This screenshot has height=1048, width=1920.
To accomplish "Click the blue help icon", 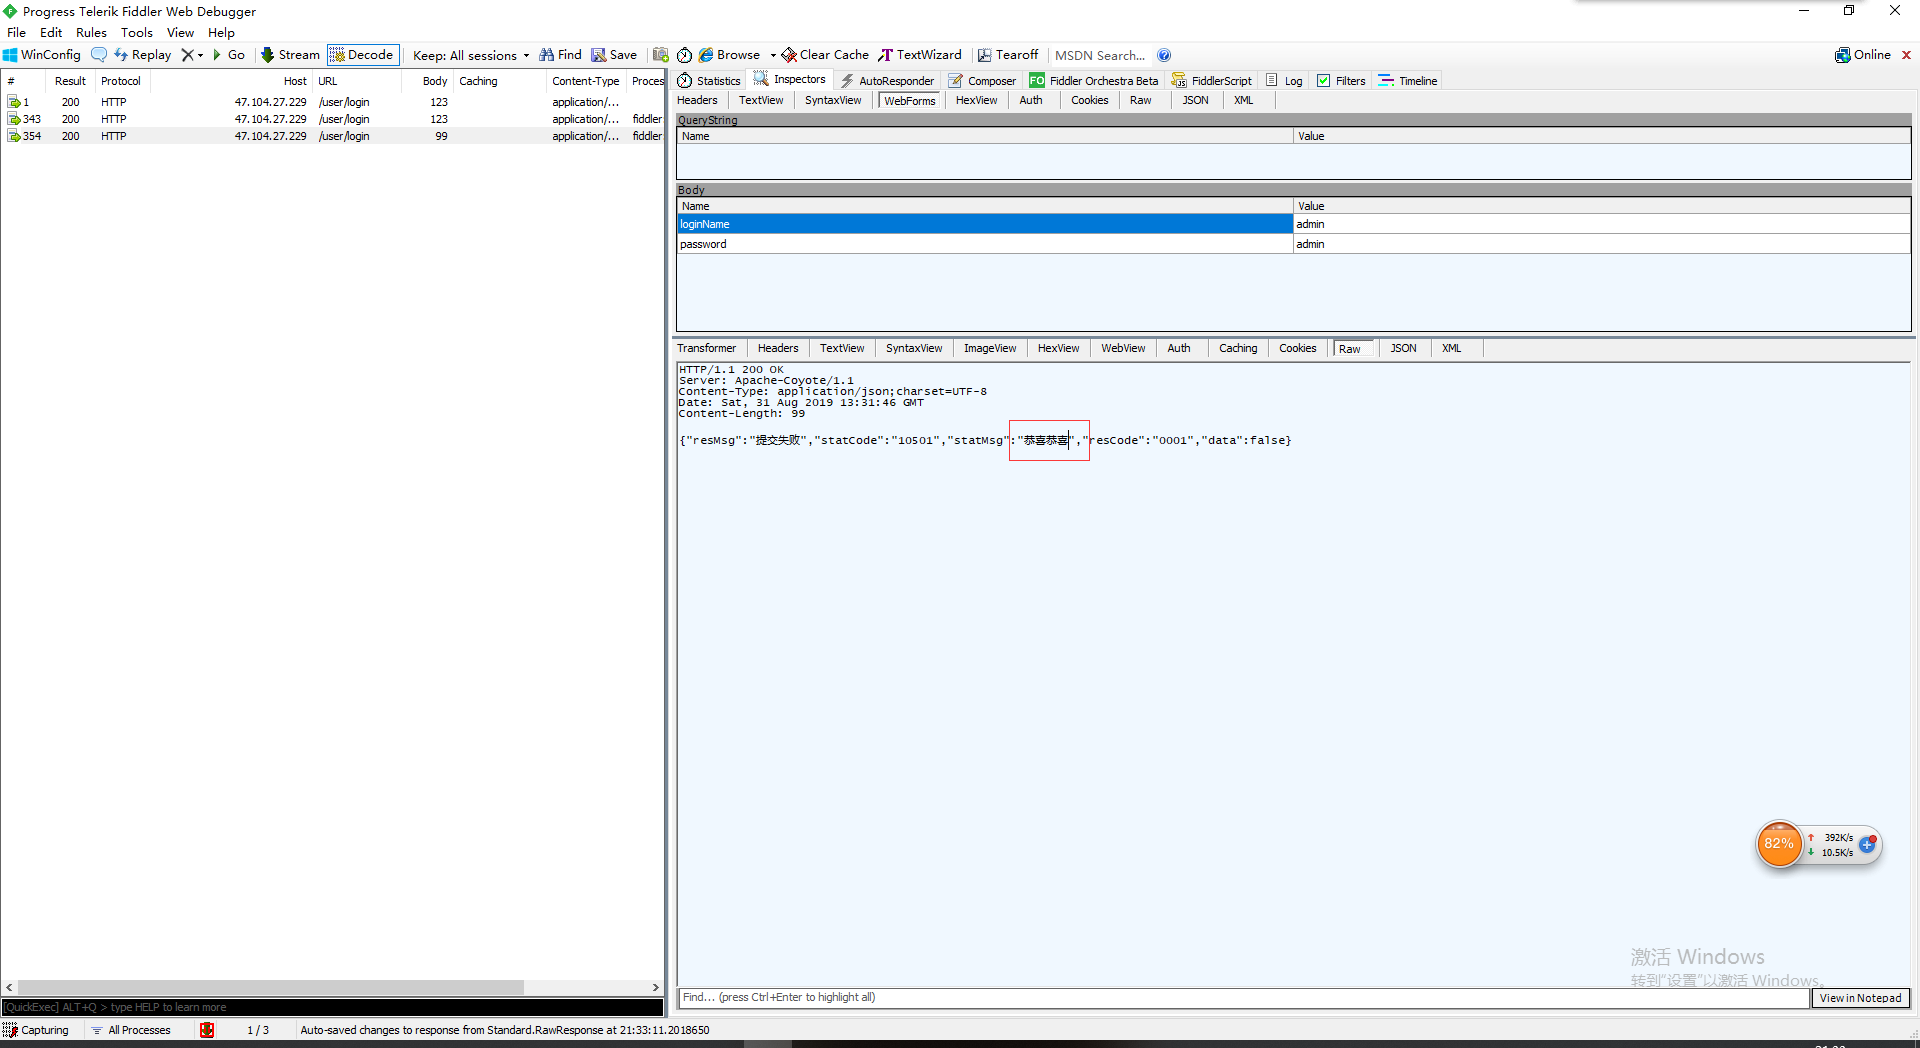I will pos(1164,55).
